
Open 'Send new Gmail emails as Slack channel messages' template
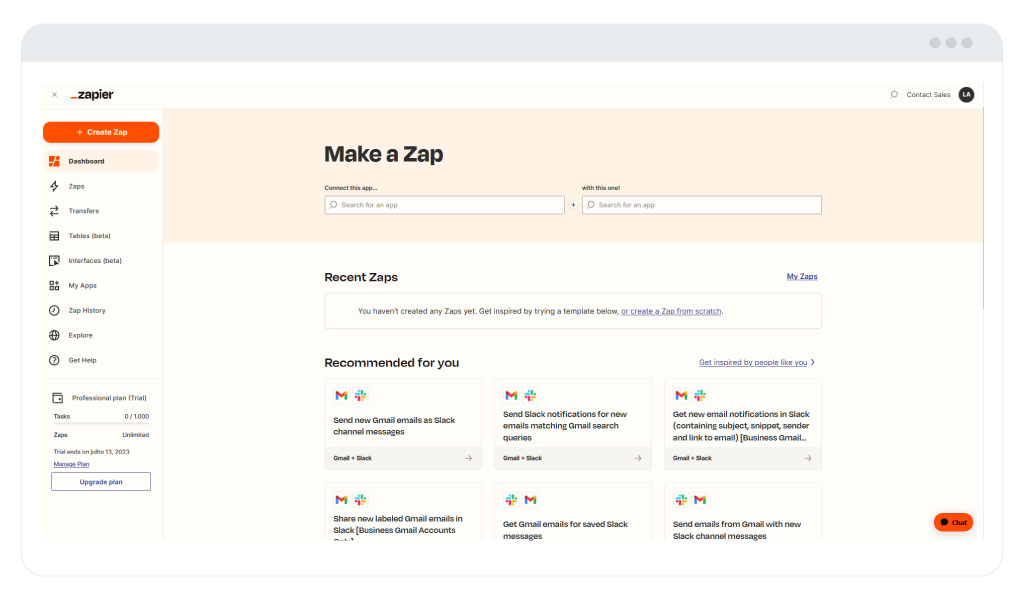(x=403, y=424)
